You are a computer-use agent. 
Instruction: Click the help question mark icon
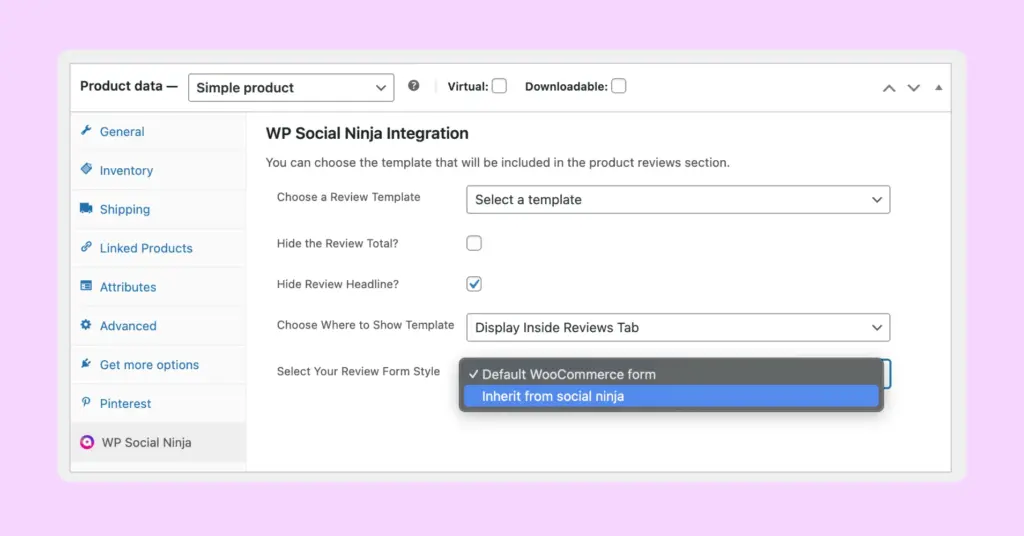414,87
